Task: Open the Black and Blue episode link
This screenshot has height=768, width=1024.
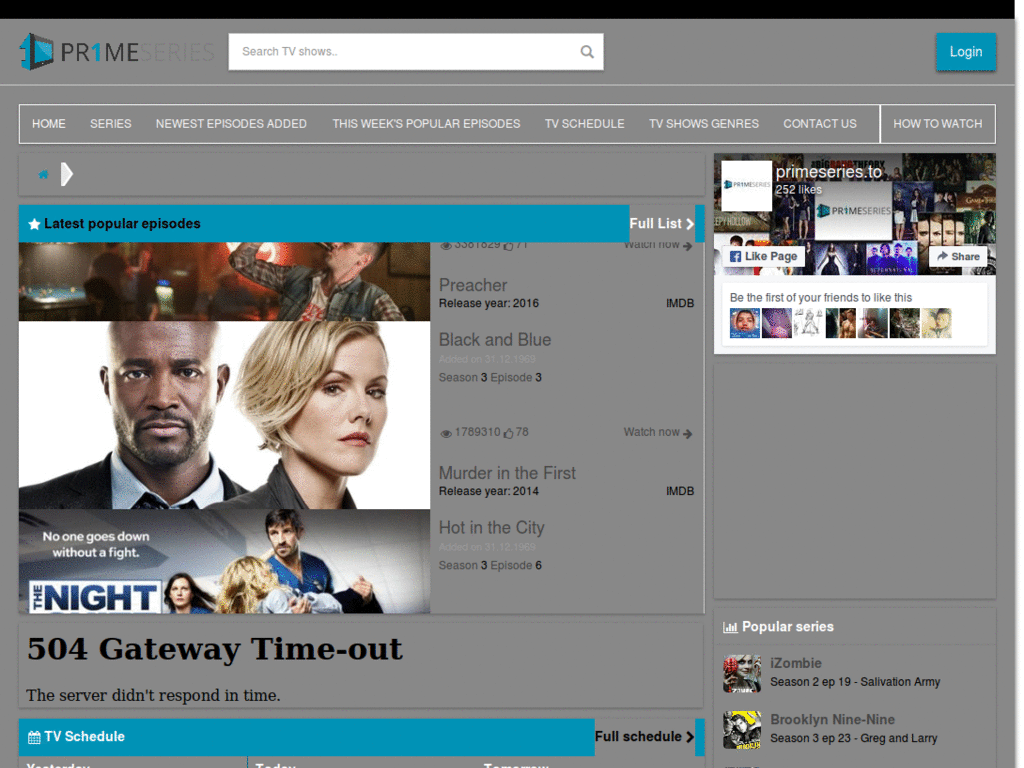Action: 495,340
